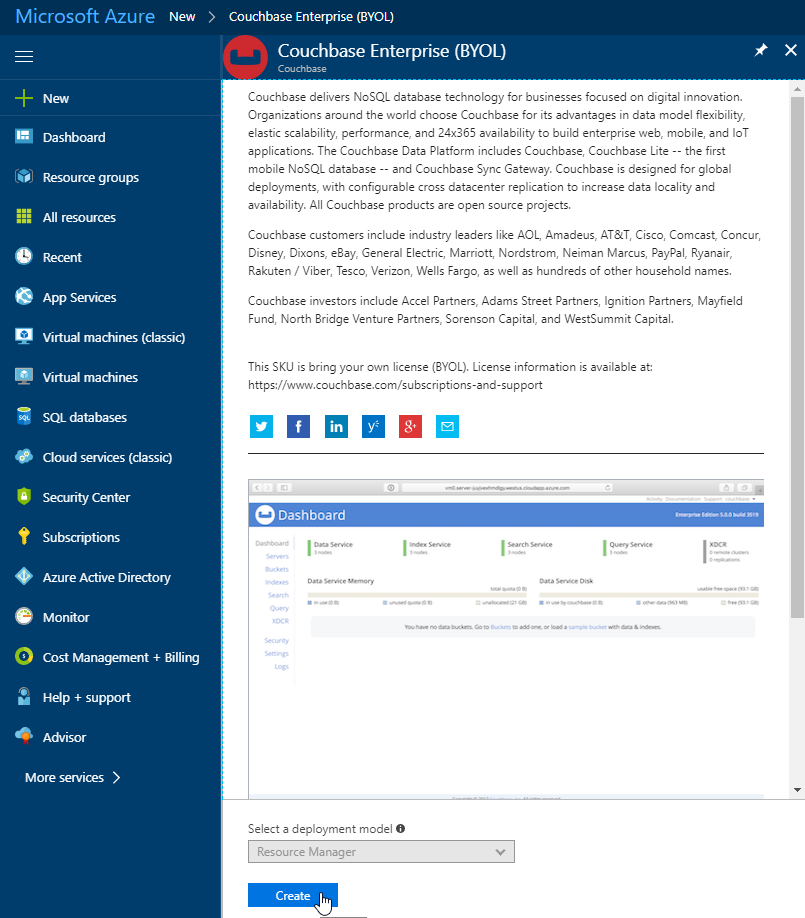
Task: Click the deployment model info icon
Action: point(400,828)
